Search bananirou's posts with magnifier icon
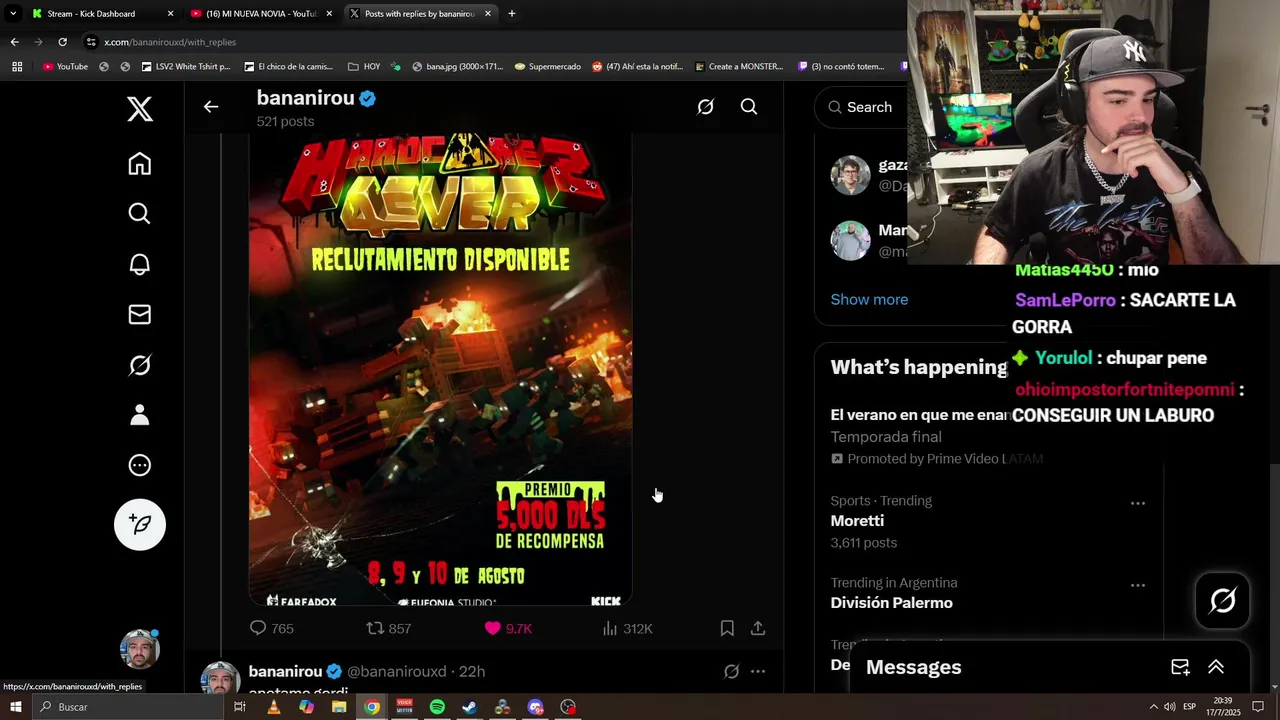 click(x=749, y=107)
